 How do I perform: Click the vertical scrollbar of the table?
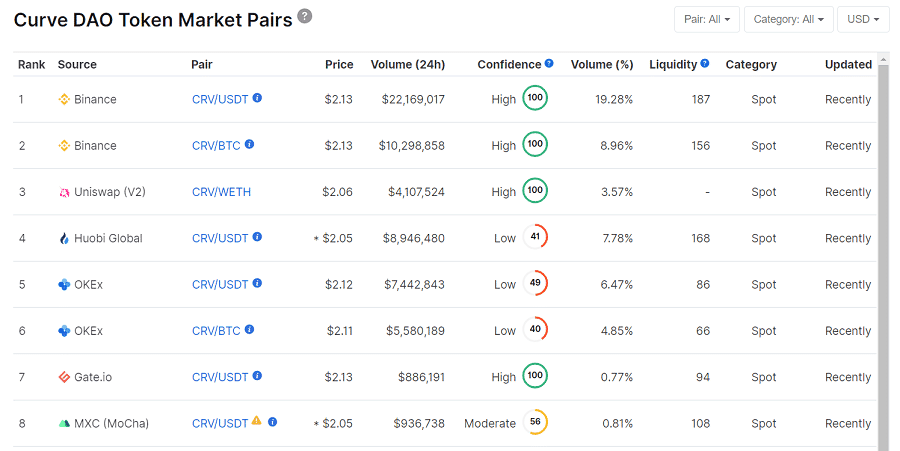click(883, 258)
